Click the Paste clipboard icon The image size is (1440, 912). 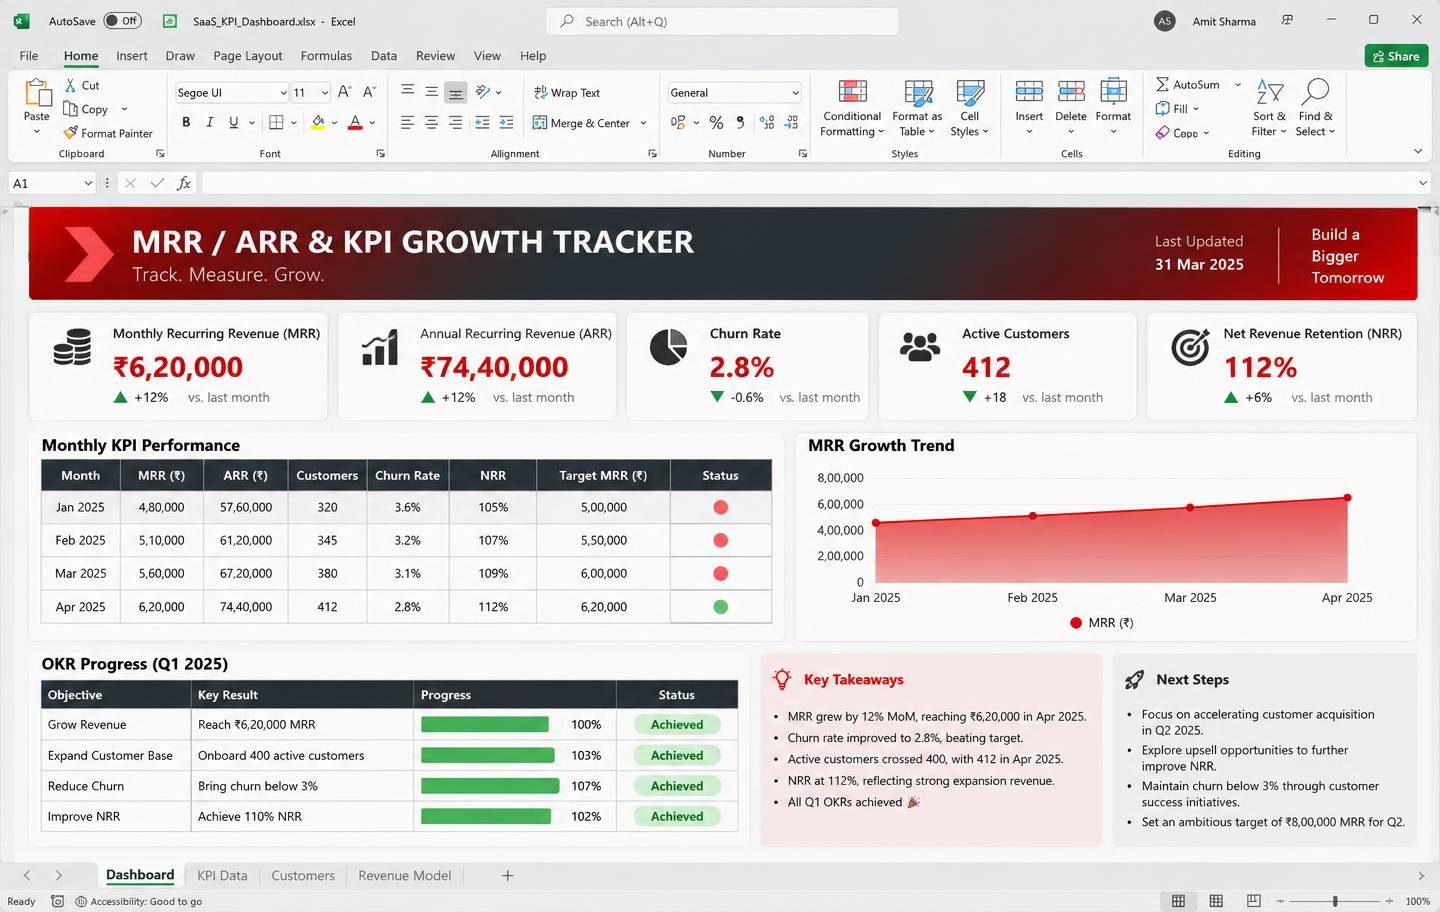tap(37, 93)
